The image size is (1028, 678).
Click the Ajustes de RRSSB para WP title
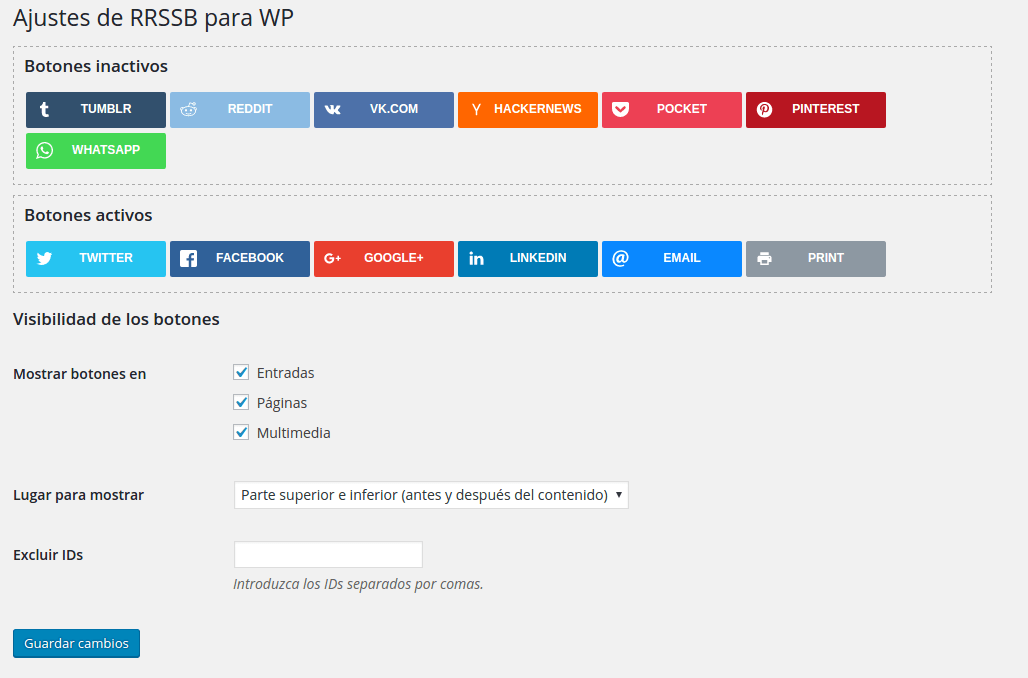(x=153, y=18)
